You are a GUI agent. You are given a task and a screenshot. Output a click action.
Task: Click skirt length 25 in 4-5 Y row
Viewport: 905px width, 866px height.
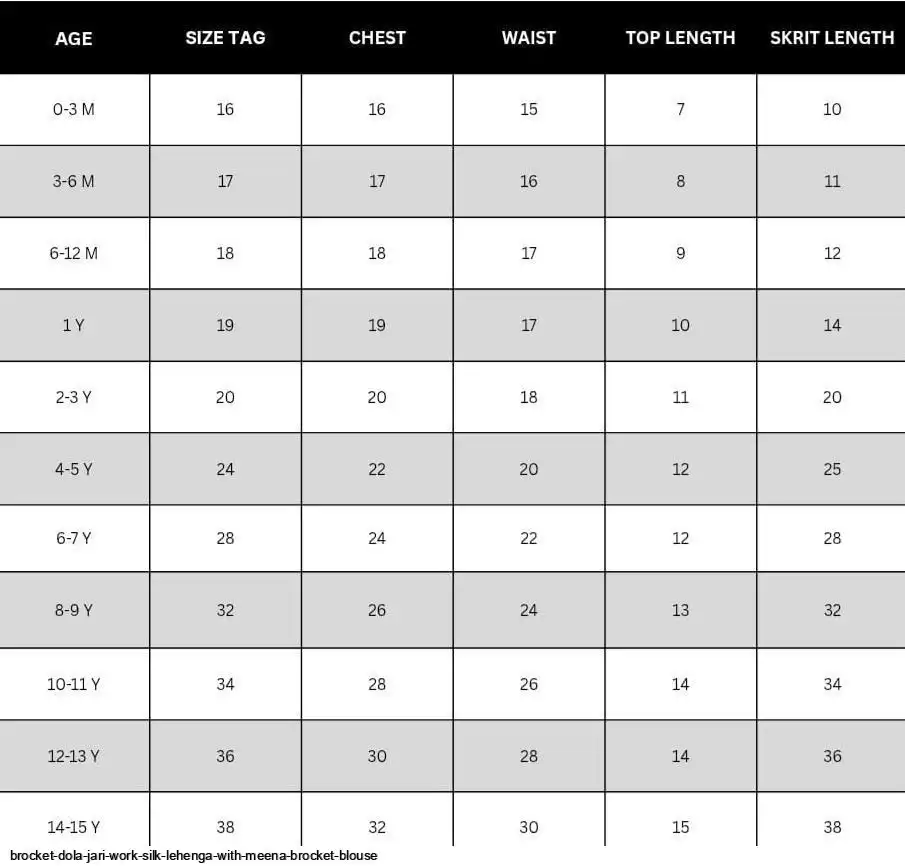tap(832, 469)
